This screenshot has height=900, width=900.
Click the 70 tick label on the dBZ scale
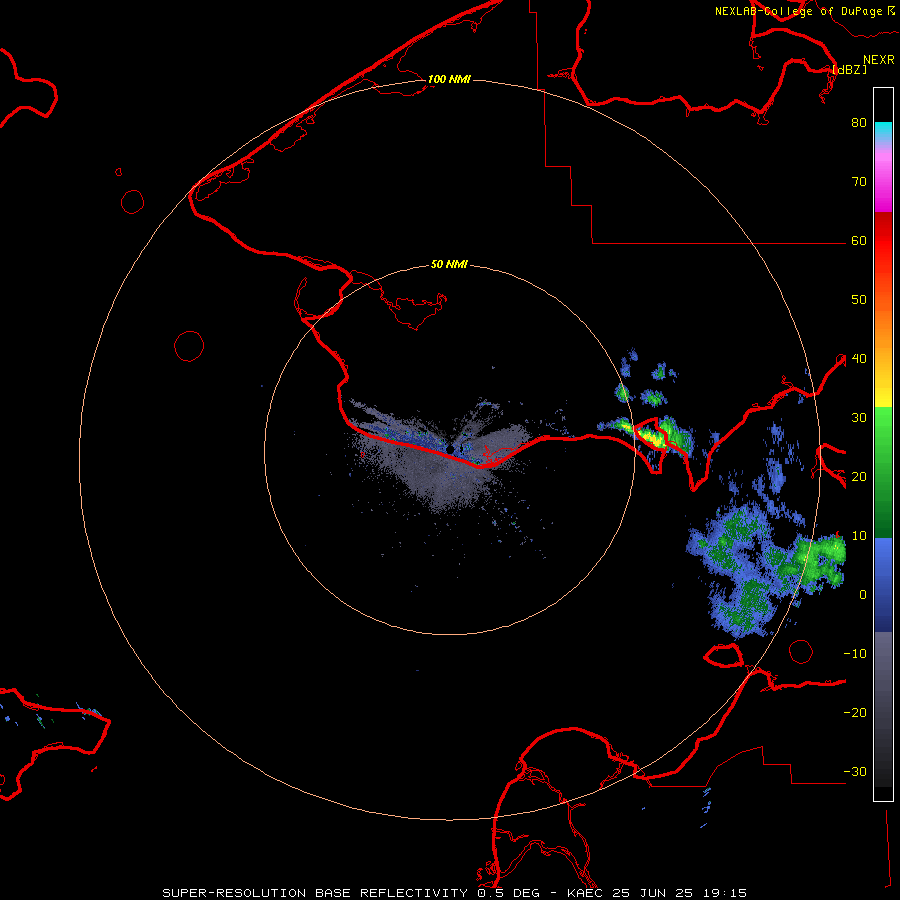coord(859,182)
